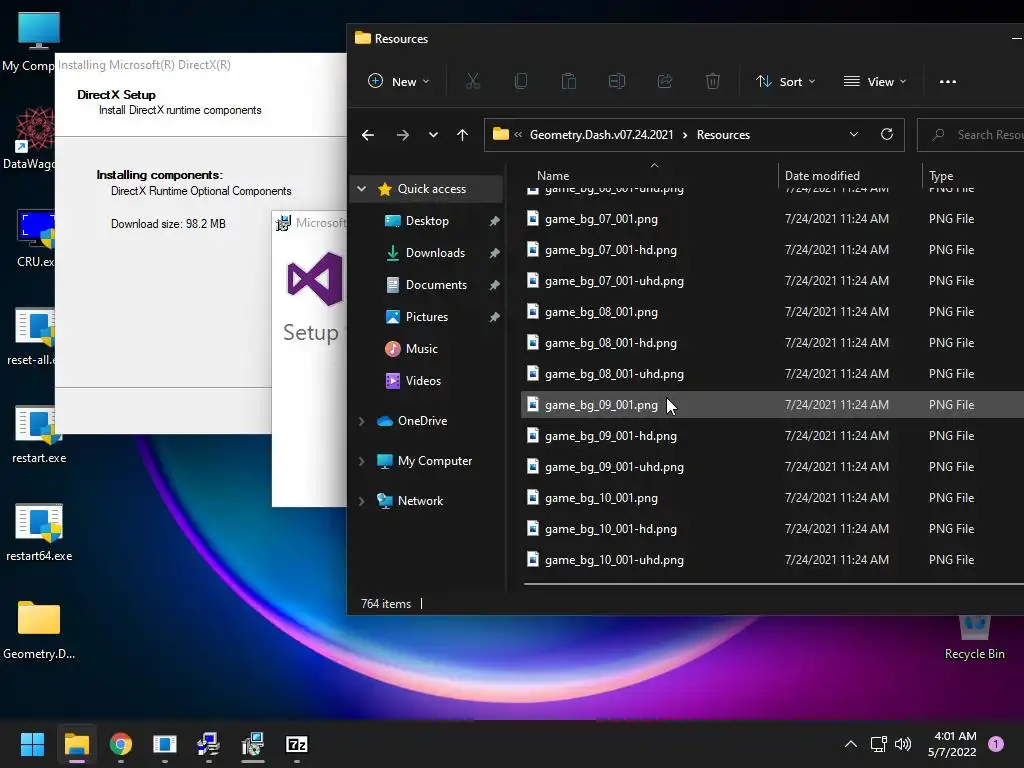The height and width of the screenshot is (768, 1024).
Task: Expand the address bar history dropdown
Action: click(x=854, y=135)
